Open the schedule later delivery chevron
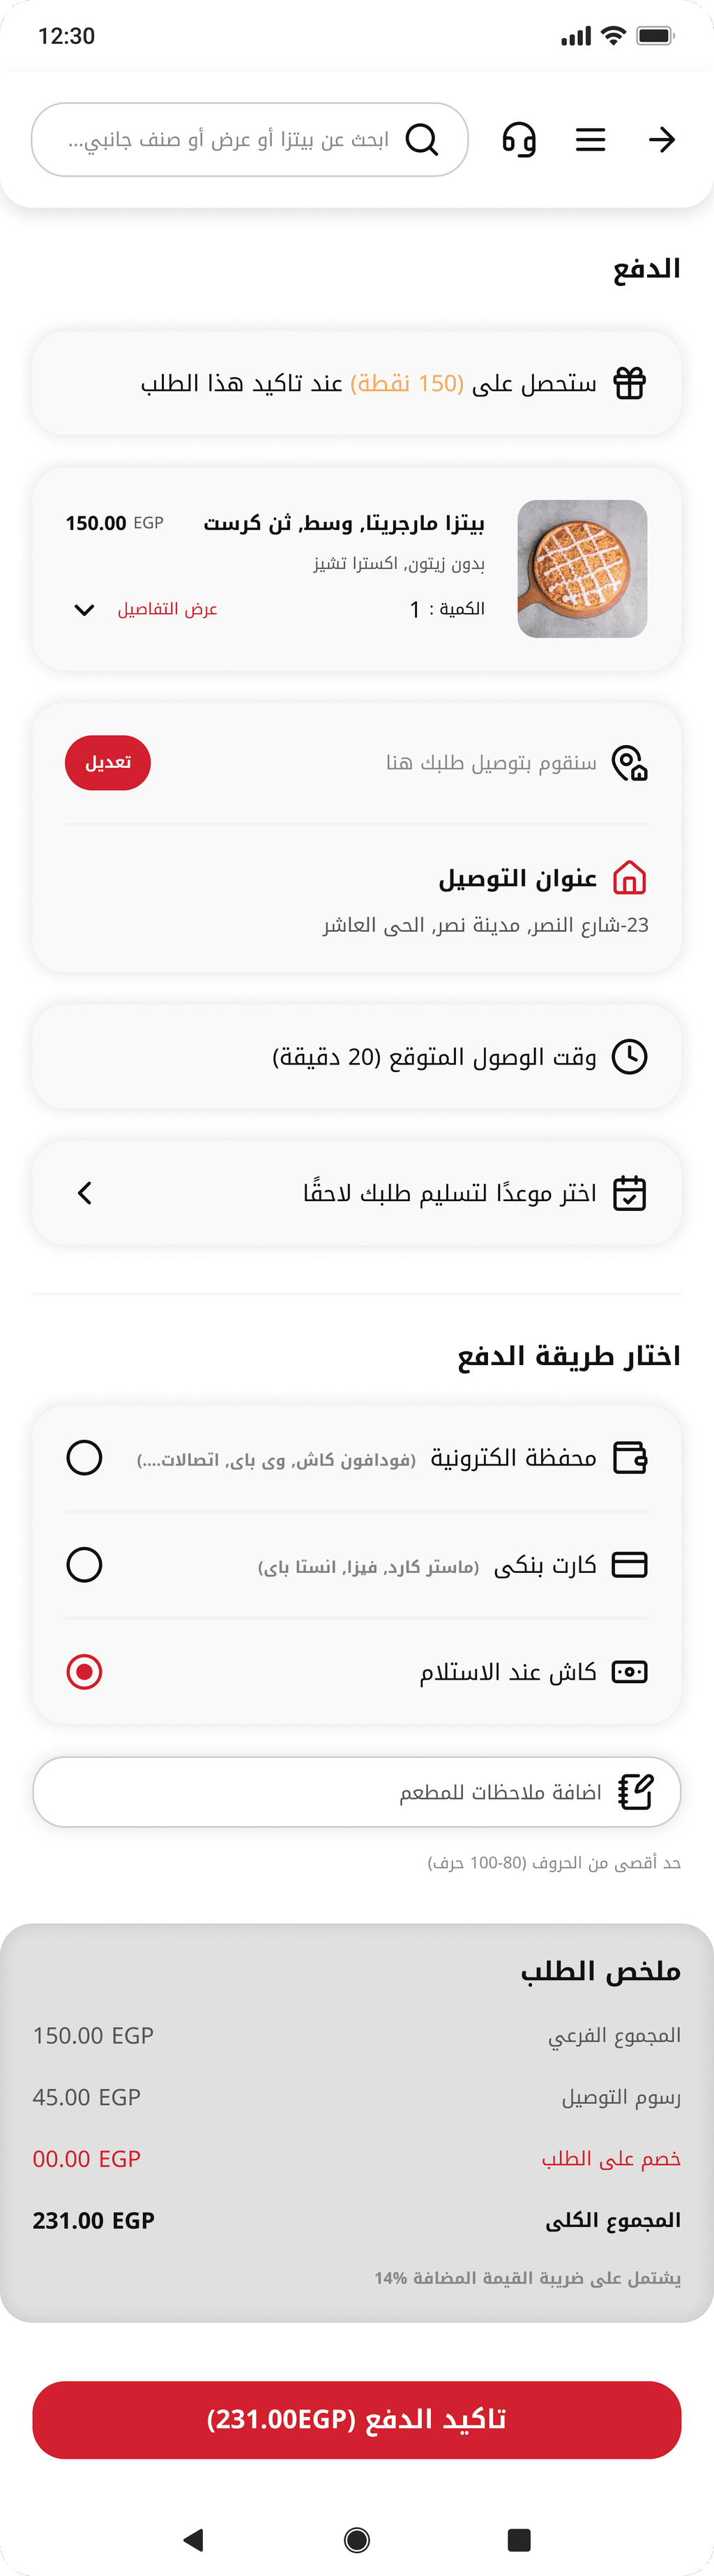This screenshot has width=714, height=2576. (x=85, y=1193)
